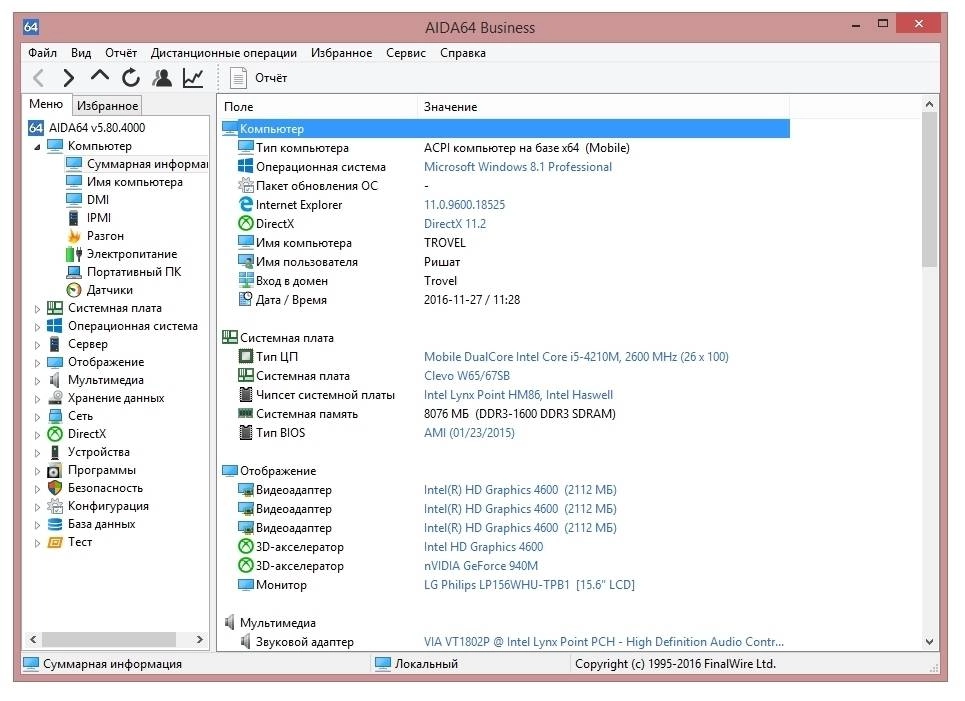This screenshot has height=701, width=965.
Task: Switch to the Избранное panel tab
Action: pos(107,106)
